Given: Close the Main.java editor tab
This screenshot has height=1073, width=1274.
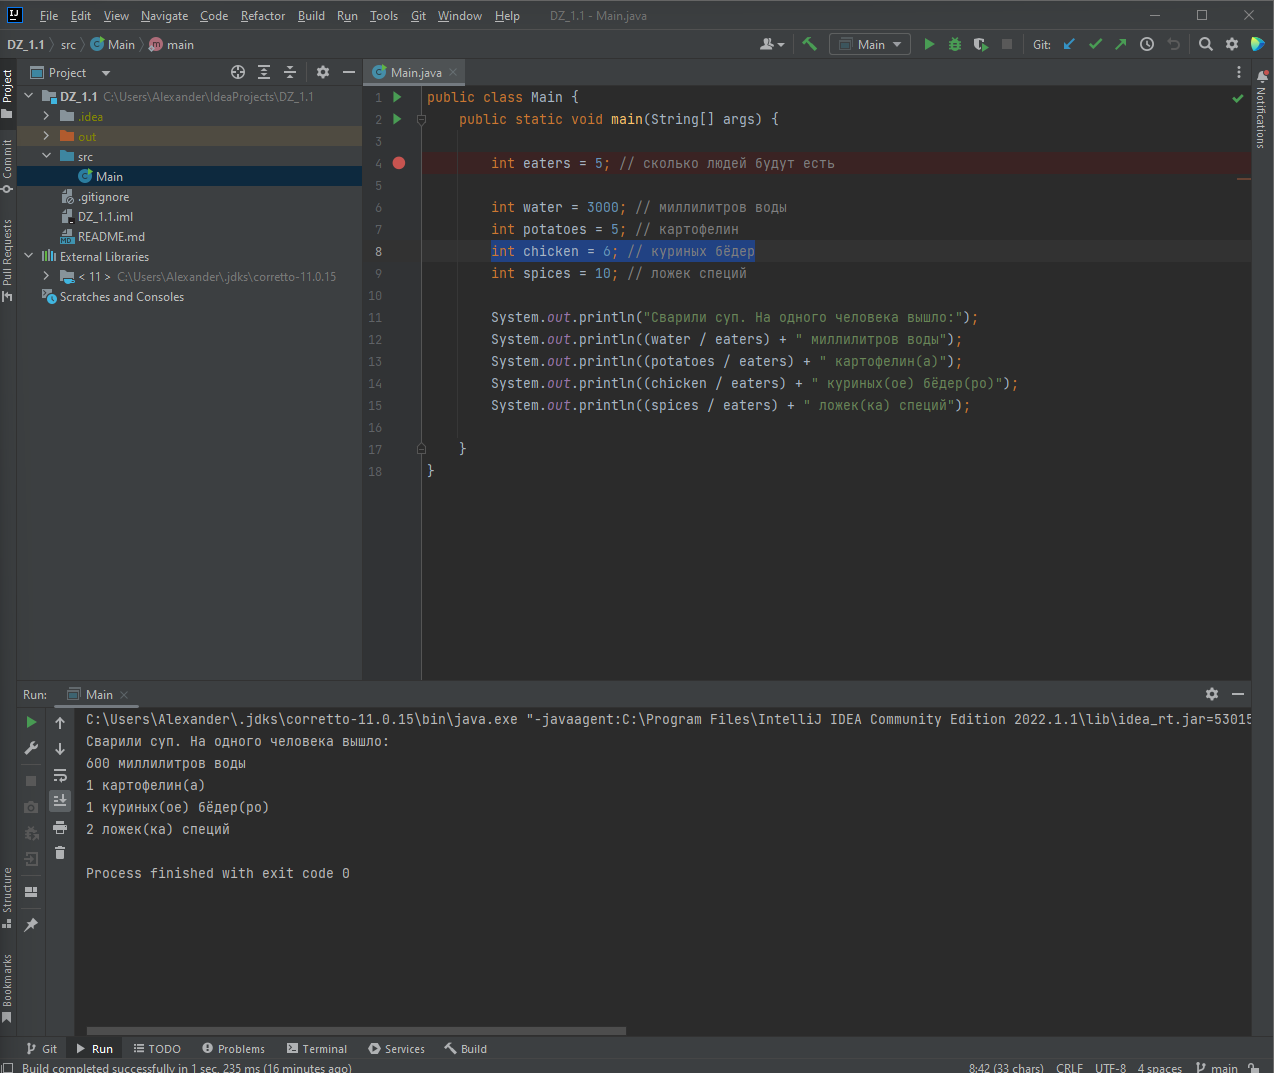Looking at the screenshot, I should (x=453, y=72).
